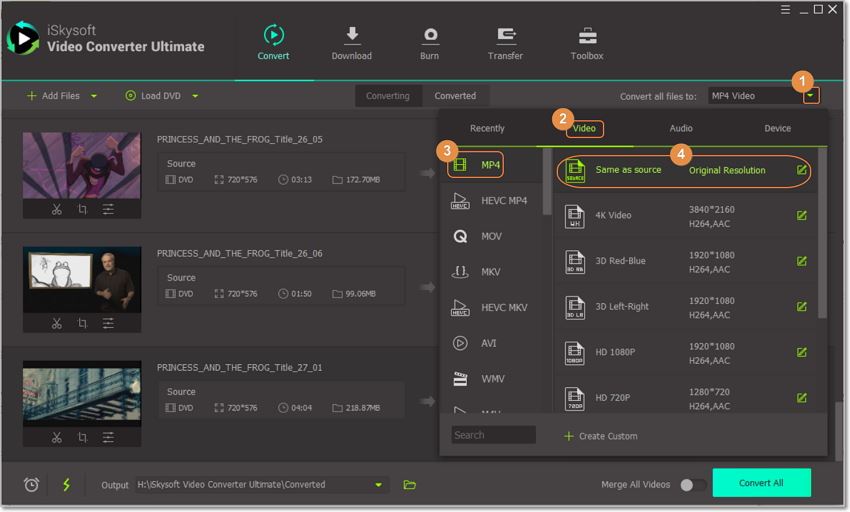The image size is (850, 512).
Task: Open the output folder icon
Action: tap(409, 485)
